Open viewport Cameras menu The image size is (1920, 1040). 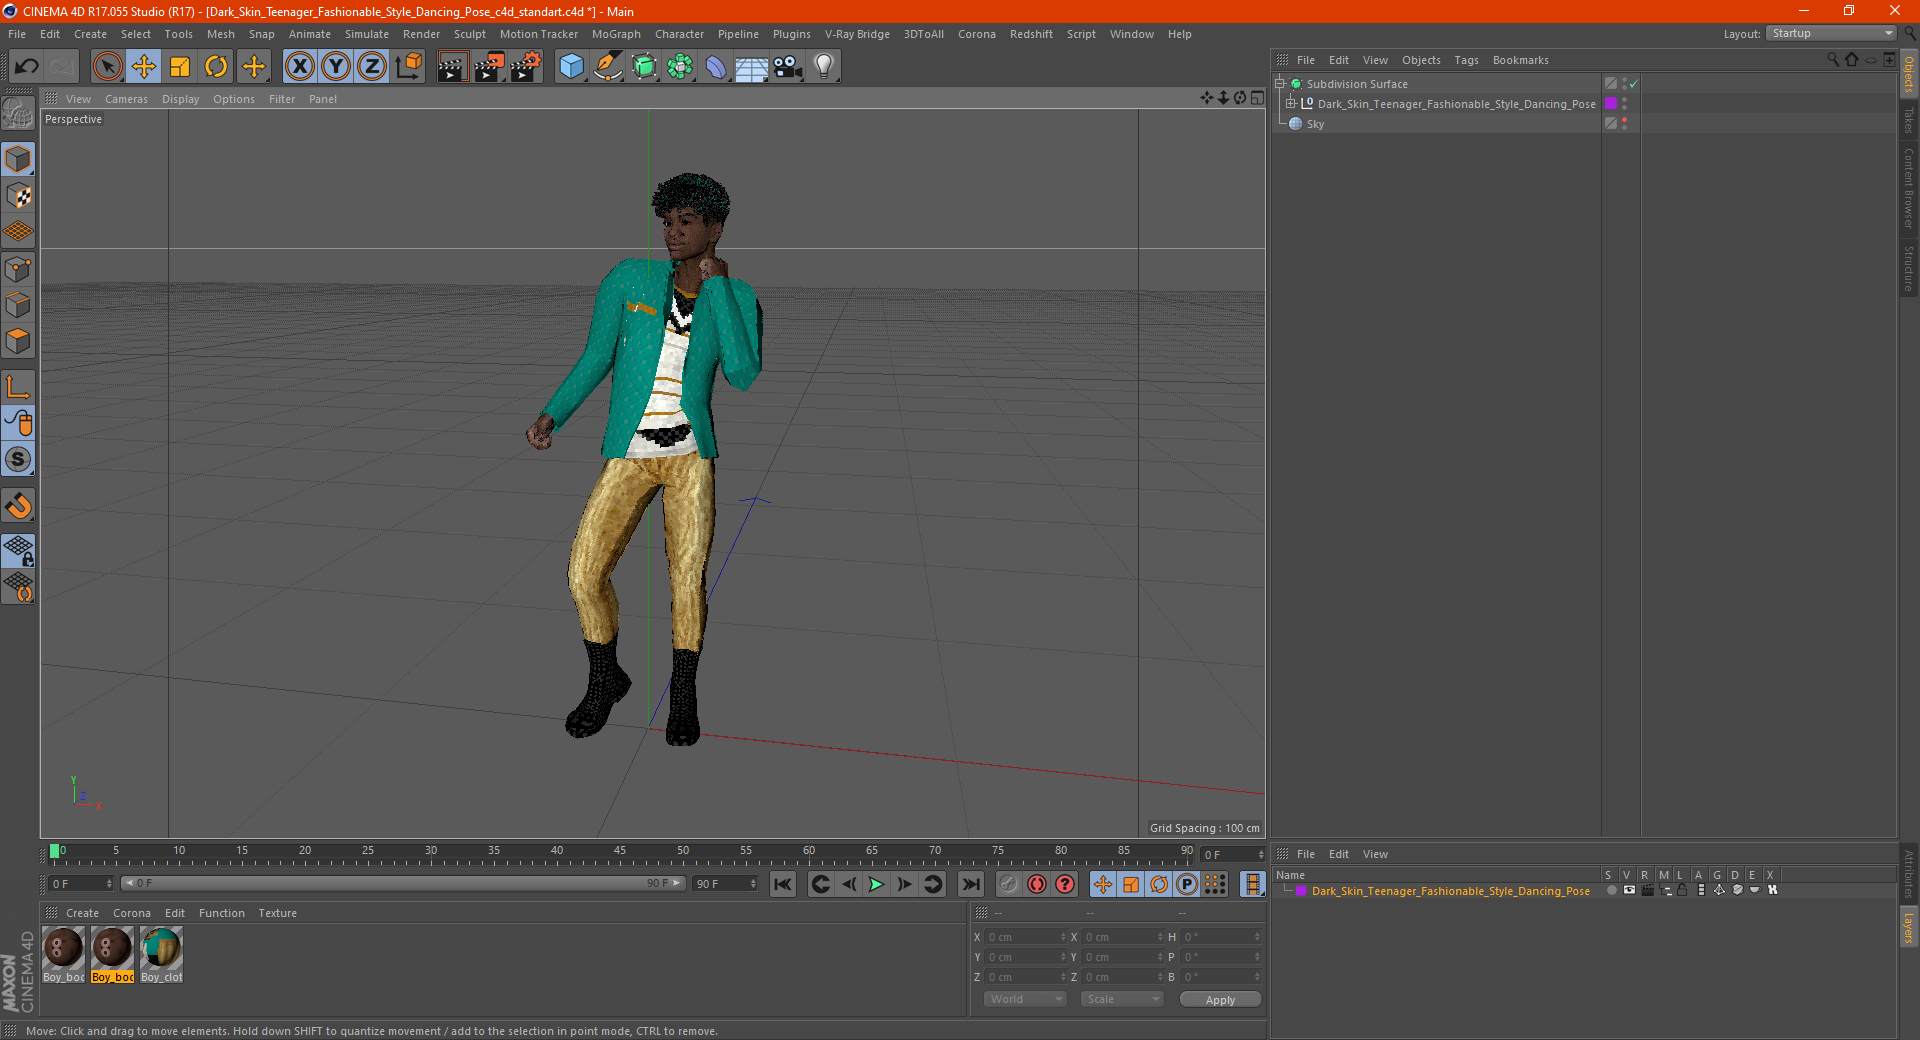pyautogui.click(x=126, y=99)
